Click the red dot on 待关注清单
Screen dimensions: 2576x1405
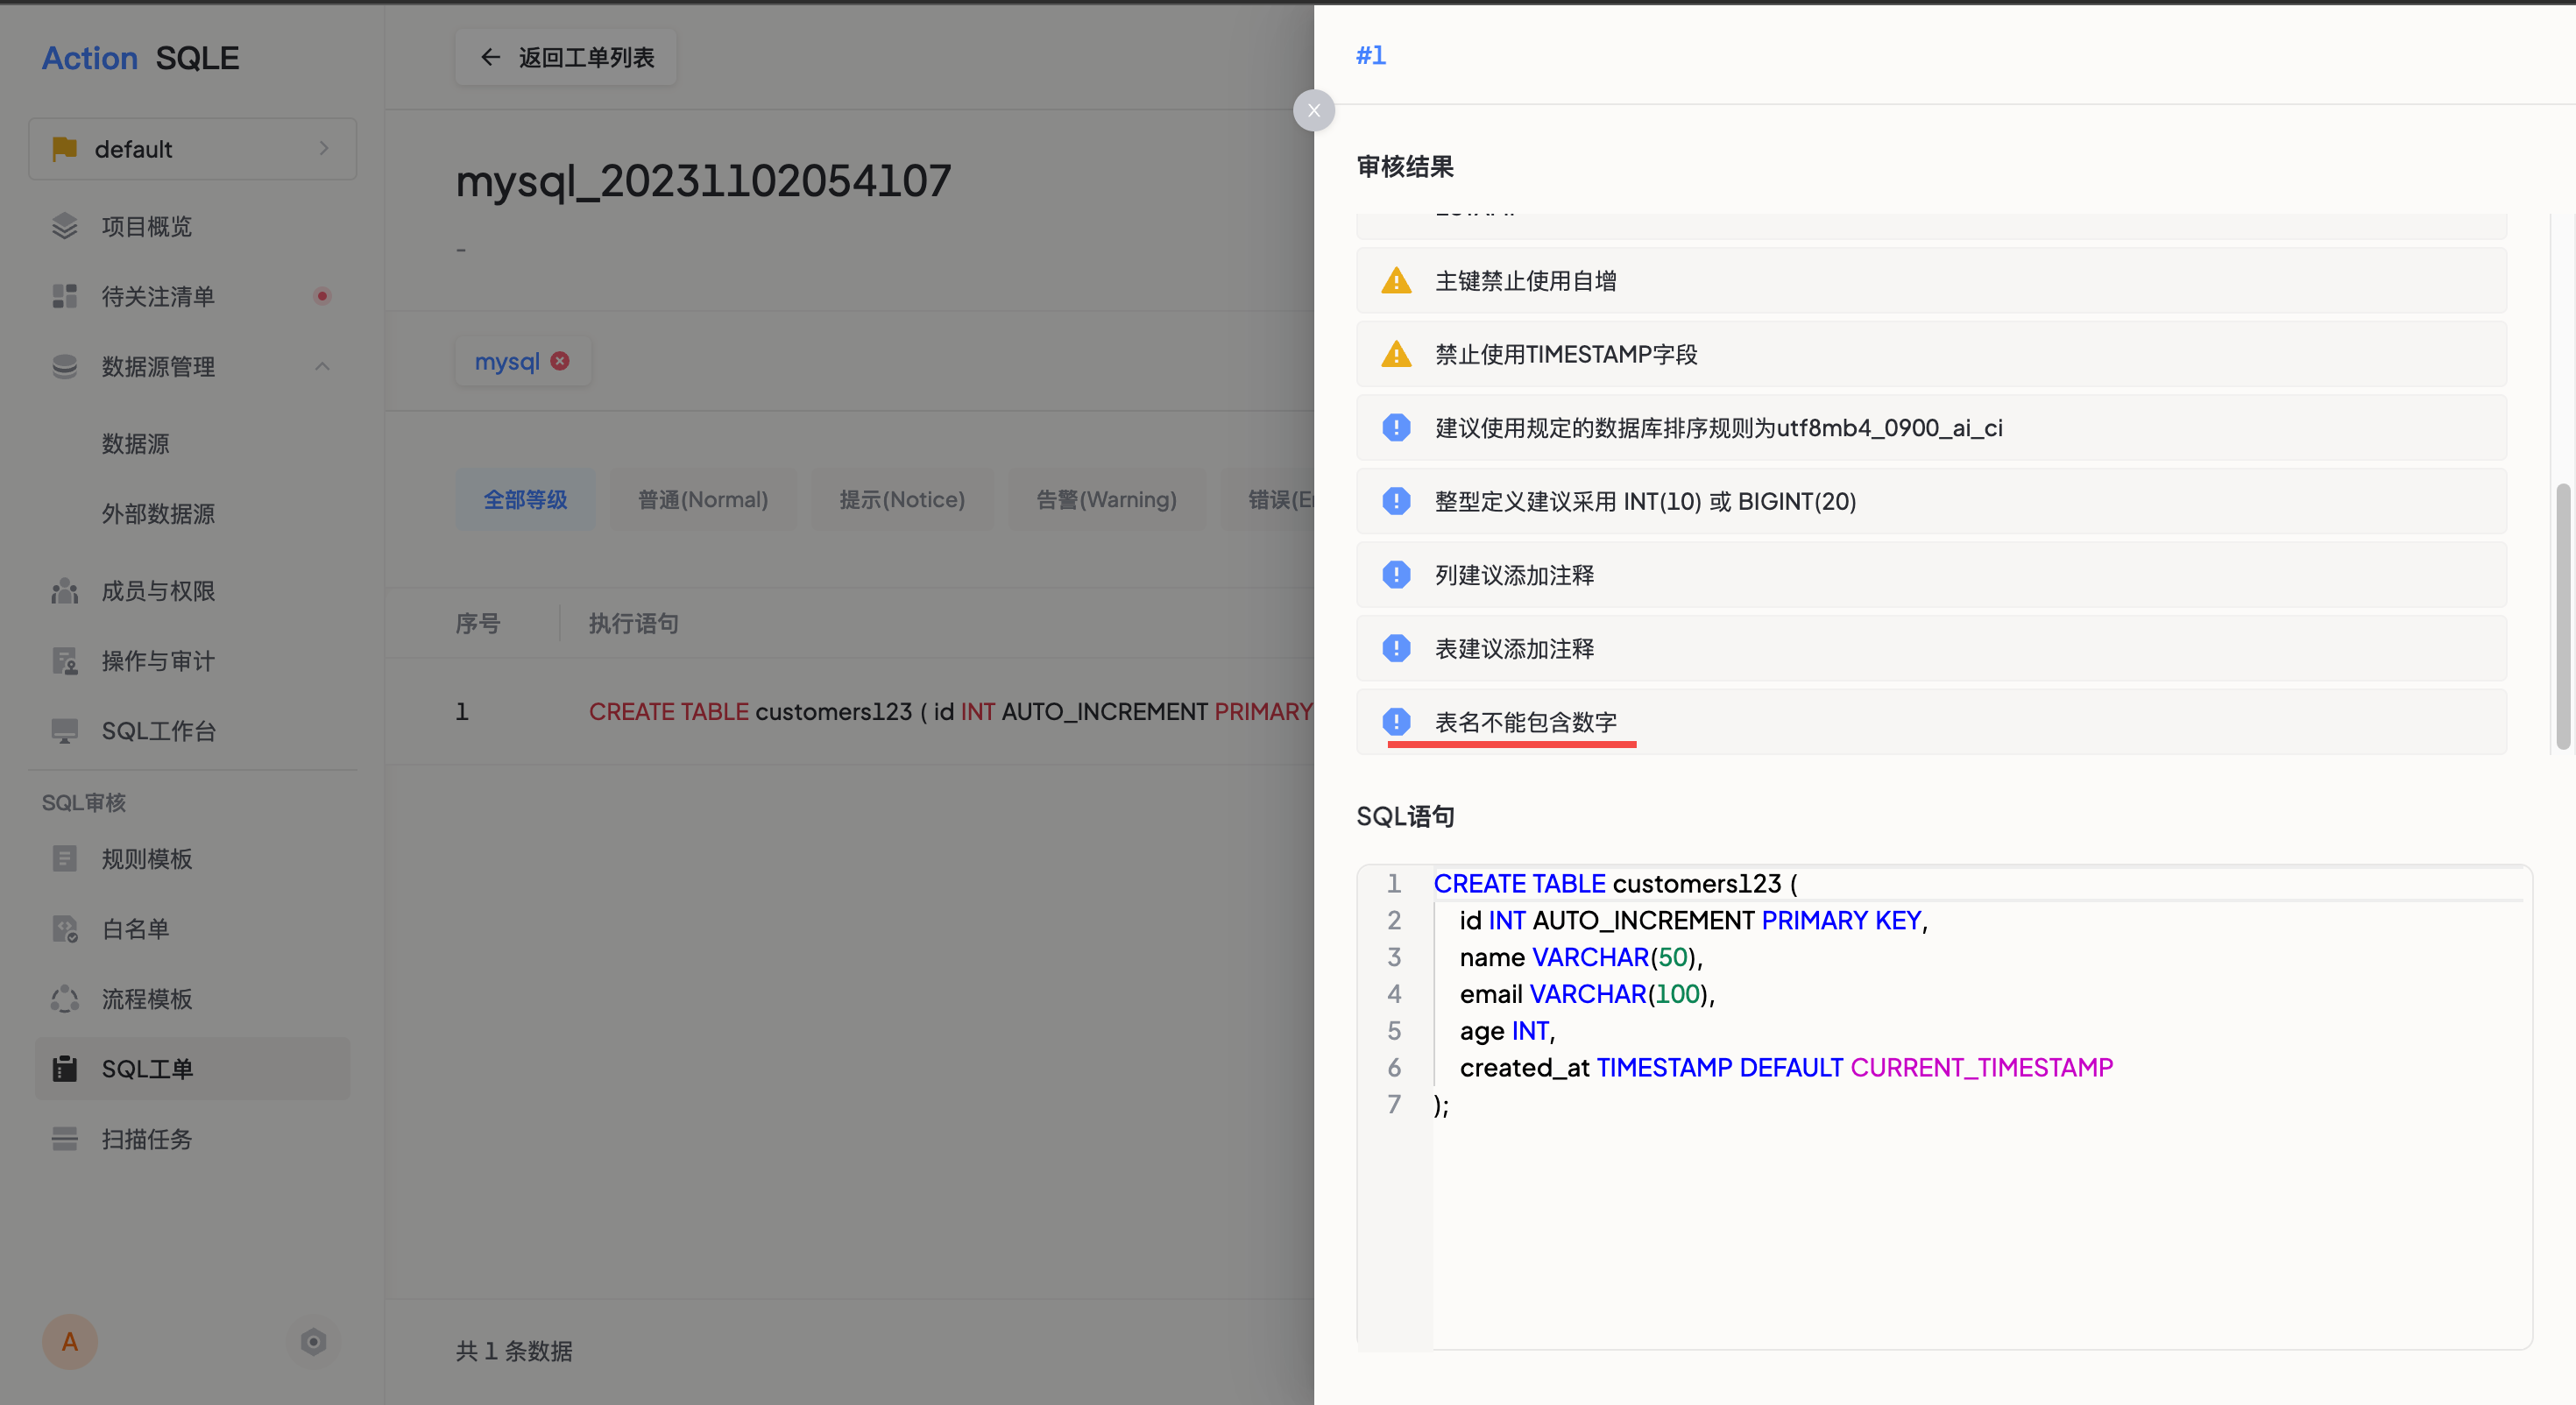(x=322, y=296)
